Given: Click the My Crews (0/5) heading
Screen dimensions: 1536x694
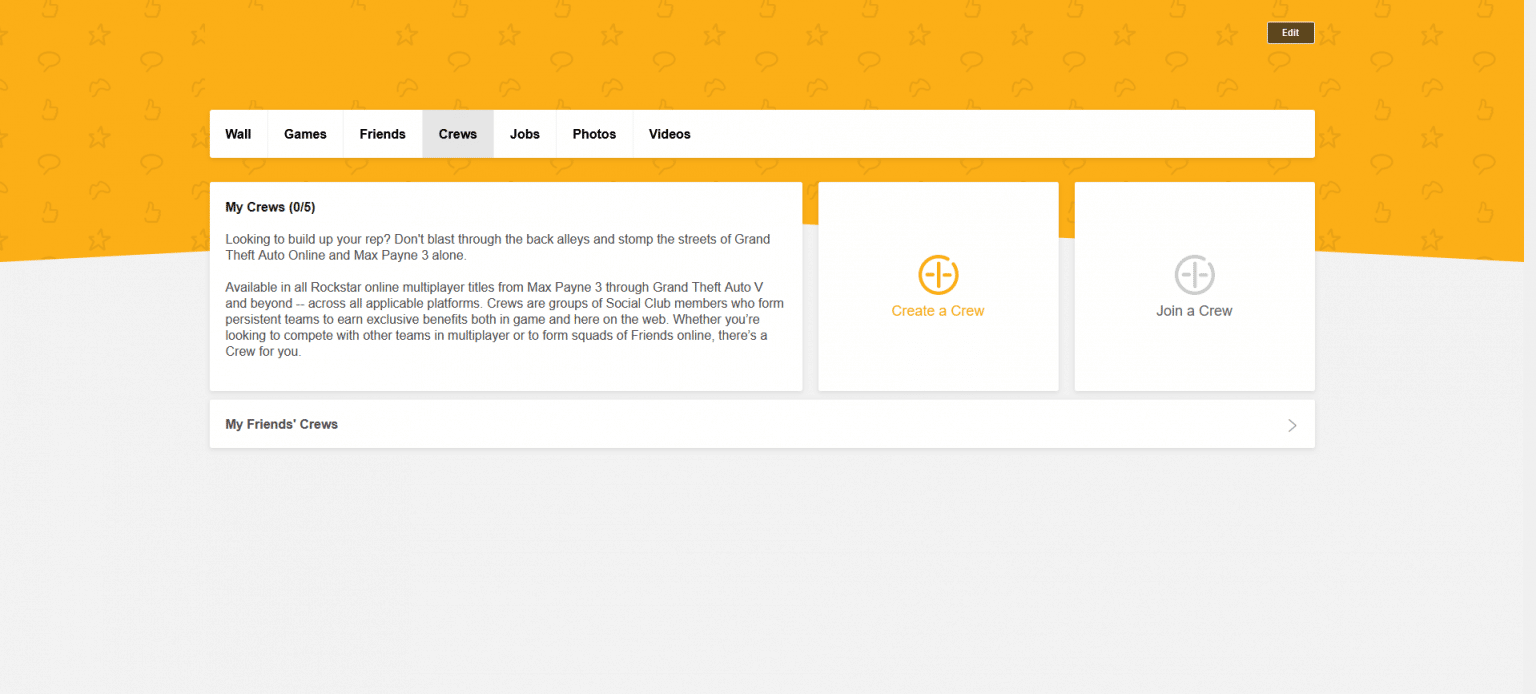Looking at the screenshot, I should [270, 207].
